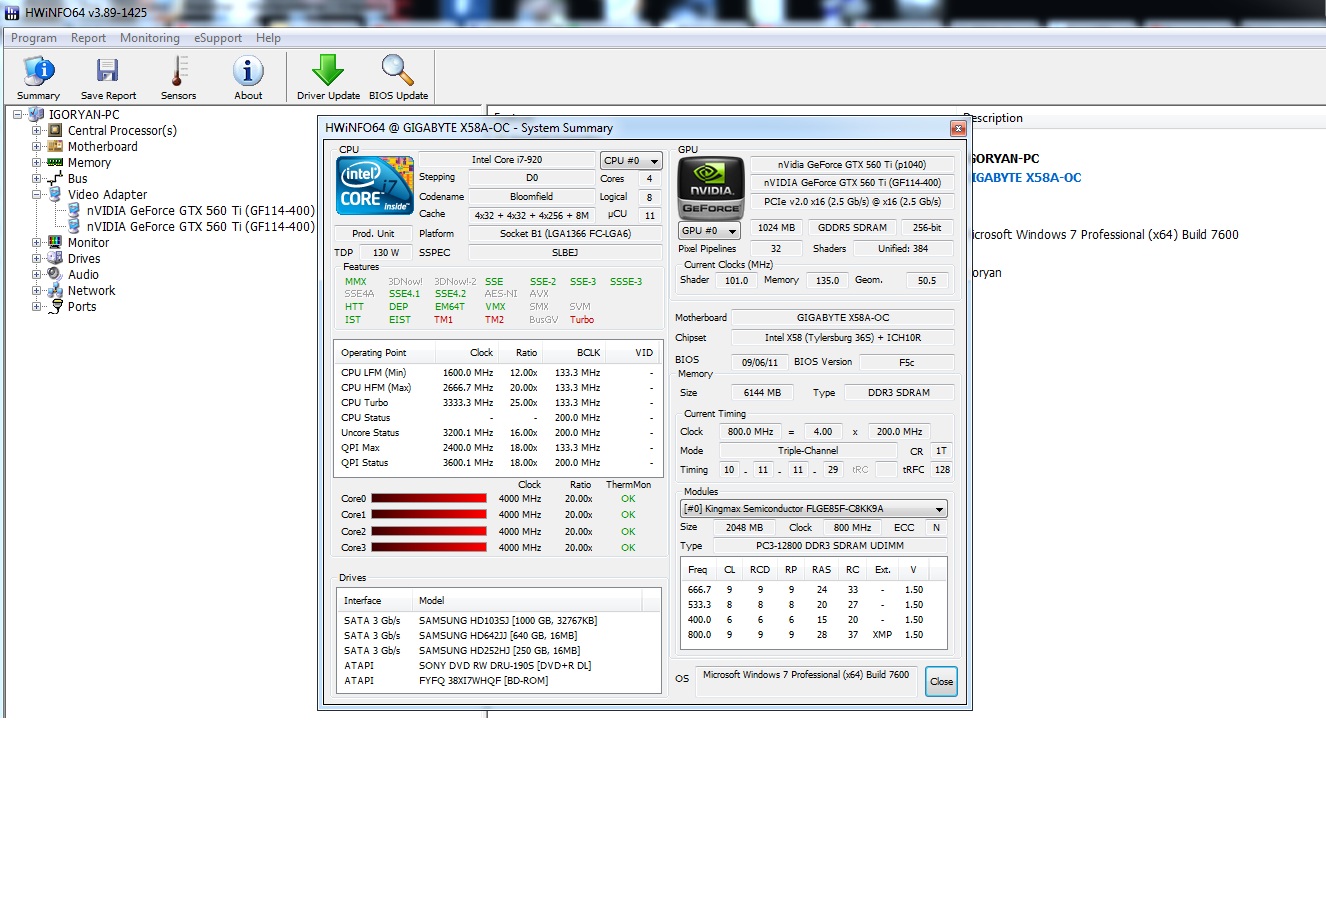This screenshot has height=897, width=1326.
Task: Select the SAMSUNG HD103SJ drive row
Action: pyautogui.click(x=499, y=620)
